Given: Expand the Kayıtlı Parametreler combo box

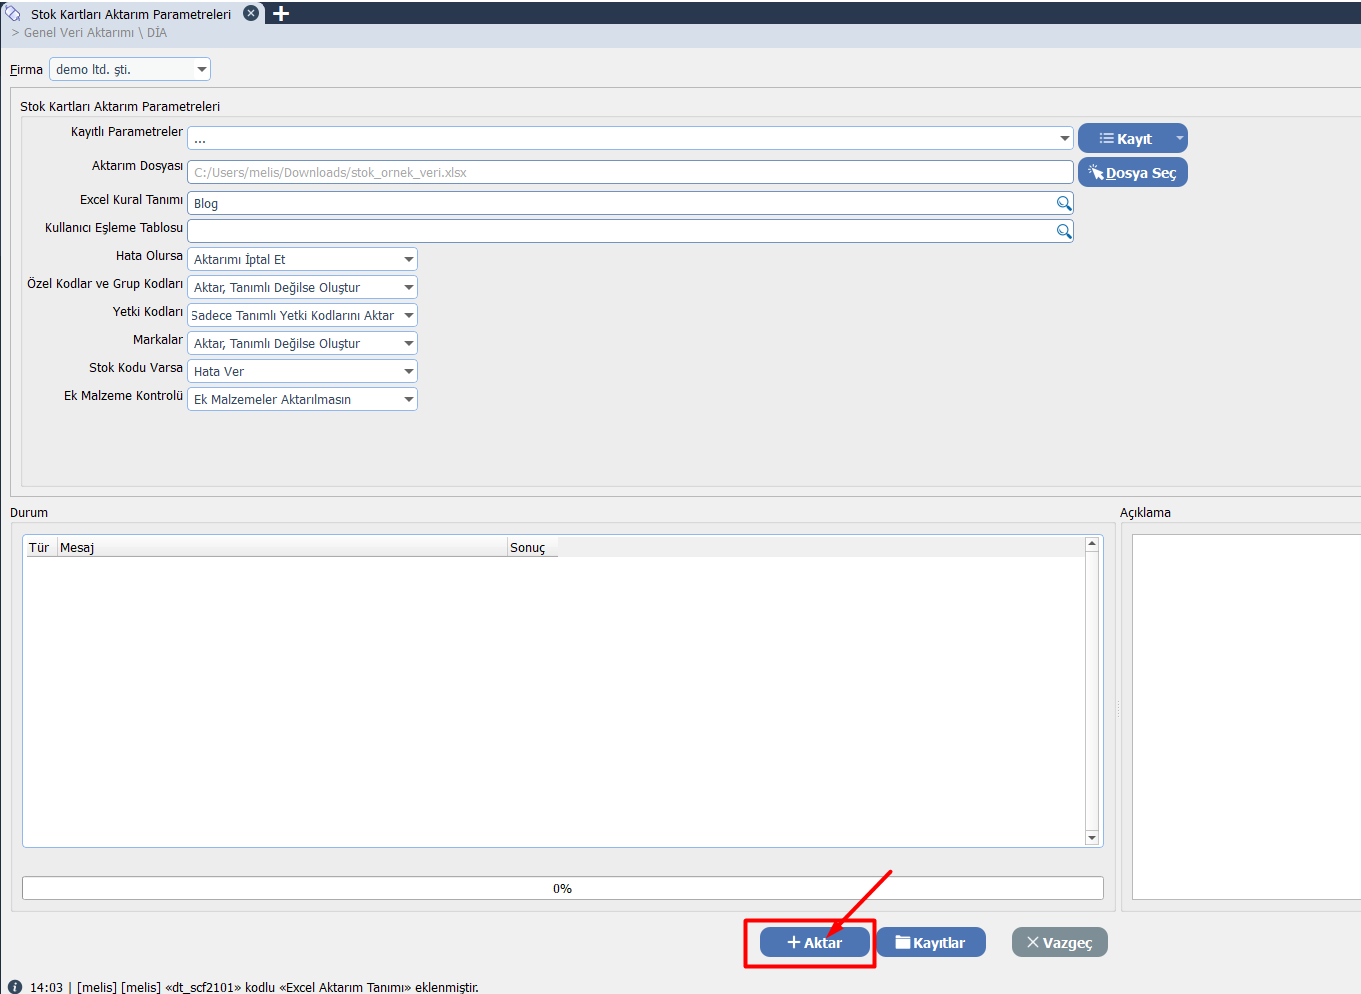Looking at the screenshot, I should pos(1064,138).
